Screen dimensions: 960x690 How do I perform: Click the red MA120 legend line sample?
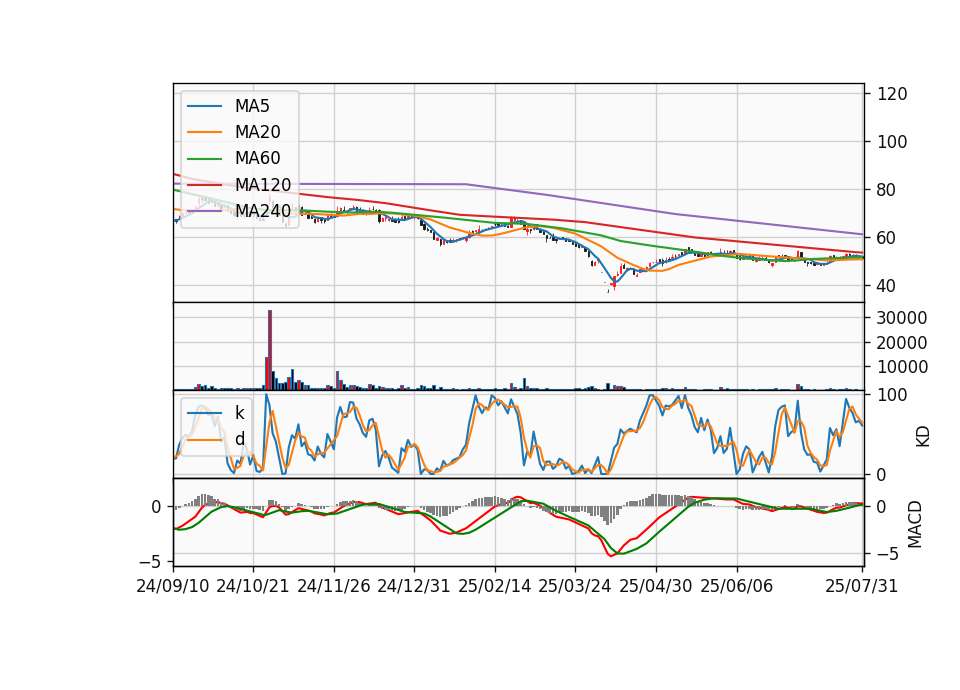204,185
